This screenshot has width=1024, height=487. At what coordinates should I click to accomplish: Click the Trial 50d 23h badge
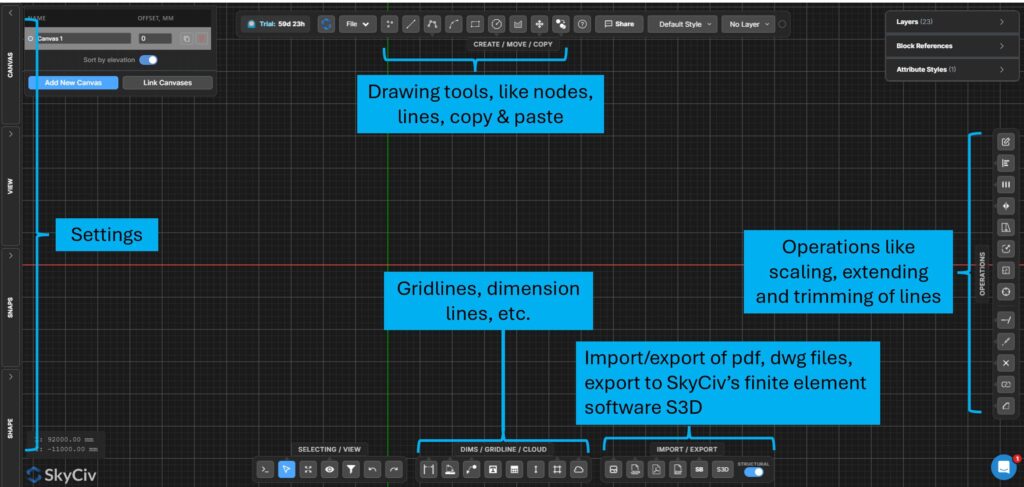276,24
